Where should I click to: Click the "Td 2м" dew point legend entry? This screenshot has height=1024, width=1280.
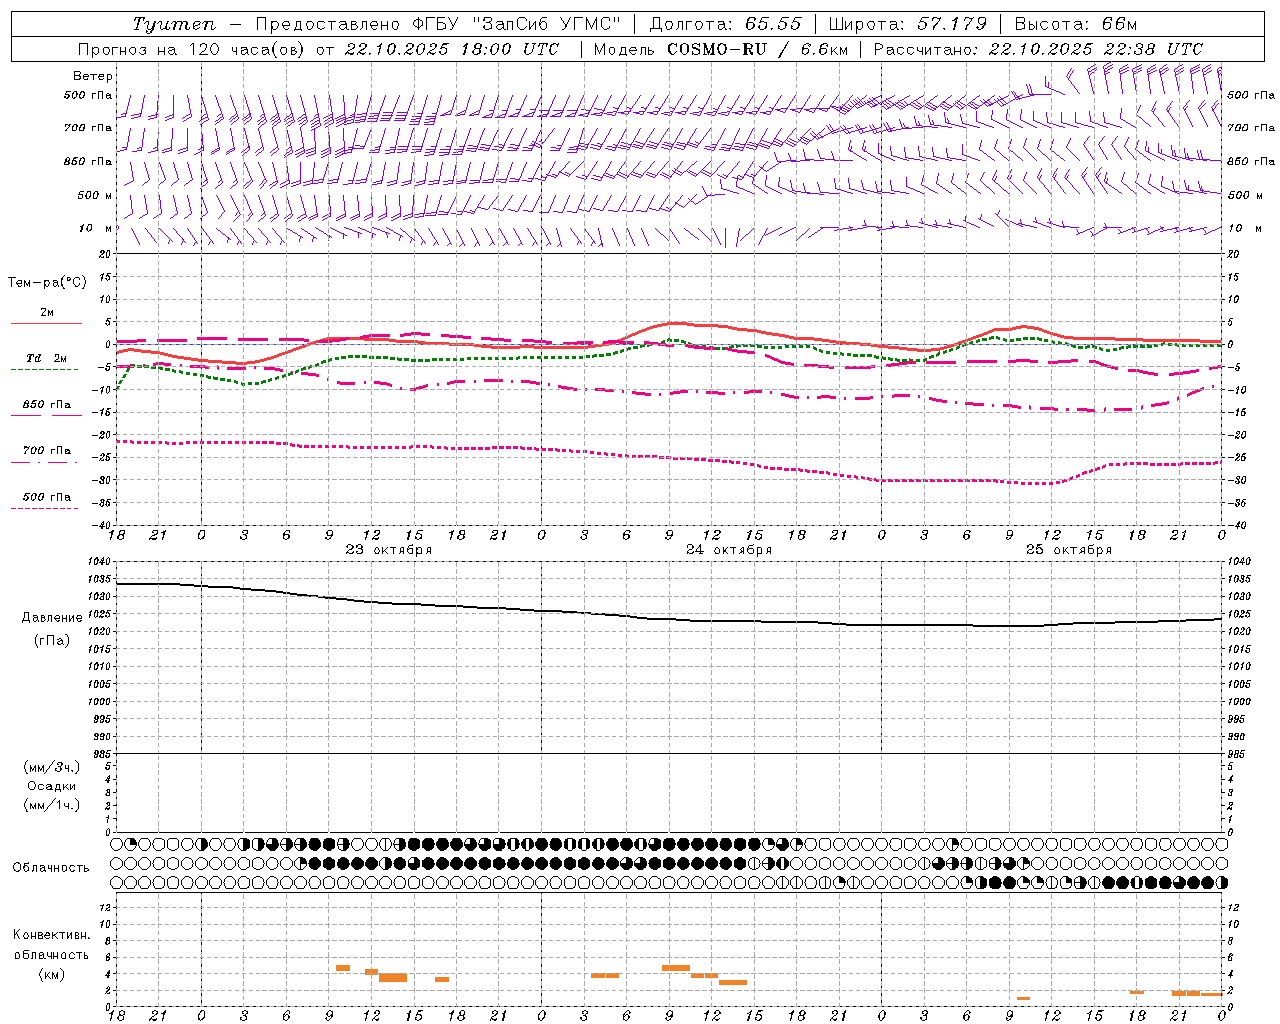46,358
